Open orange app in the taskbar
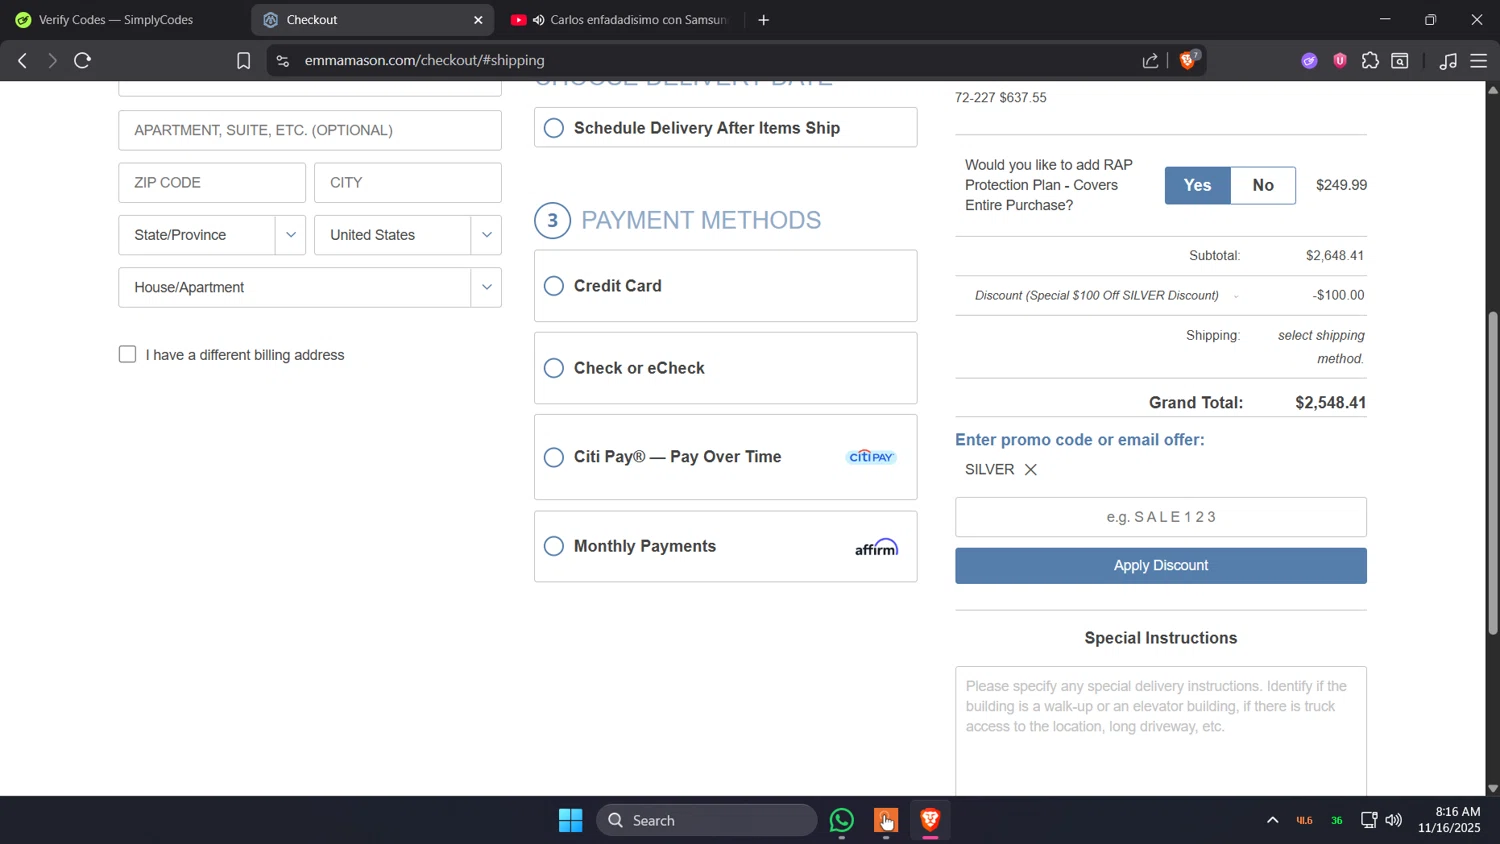 point(886,821)
